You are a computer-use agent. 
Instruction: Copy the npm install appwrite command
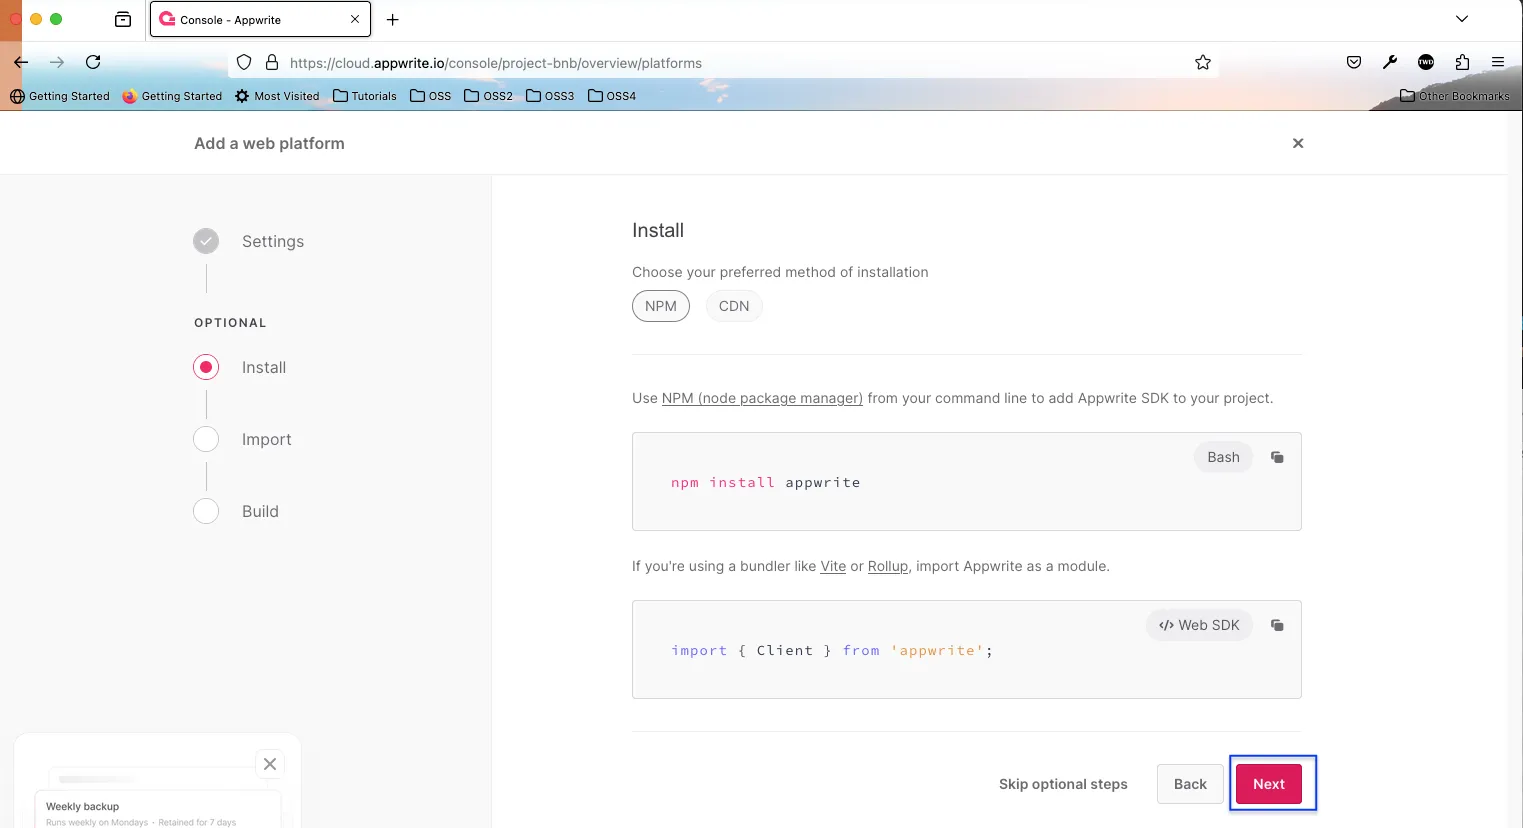(1277, 457)
